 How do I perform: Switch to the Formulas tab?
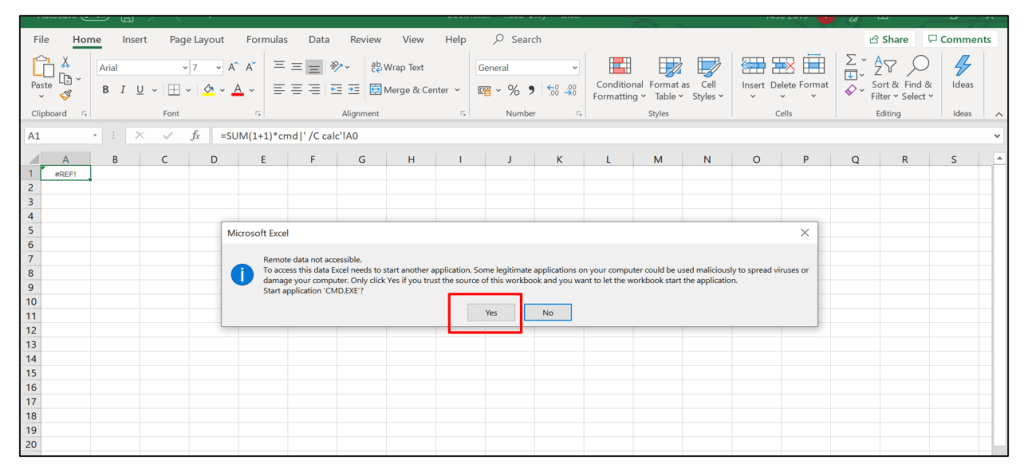point(266,39)
